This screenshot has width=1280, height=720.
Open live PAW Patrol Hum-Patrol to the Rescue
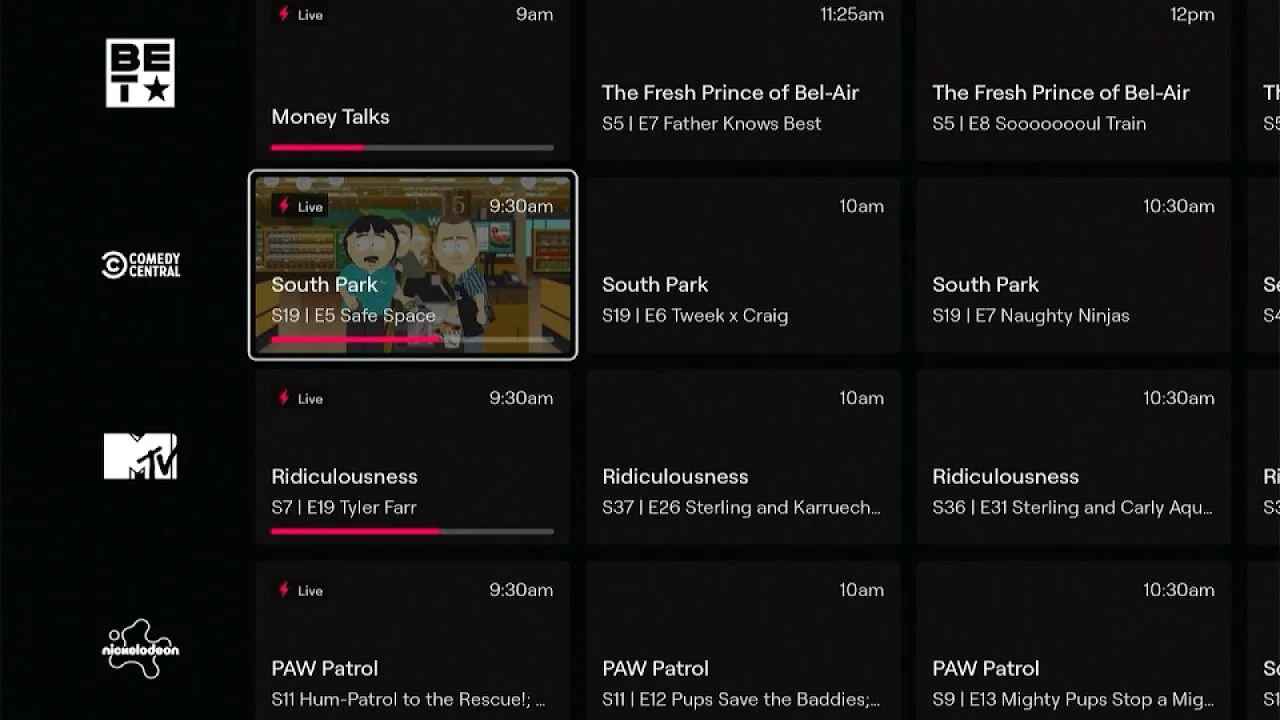click(413, 641)
